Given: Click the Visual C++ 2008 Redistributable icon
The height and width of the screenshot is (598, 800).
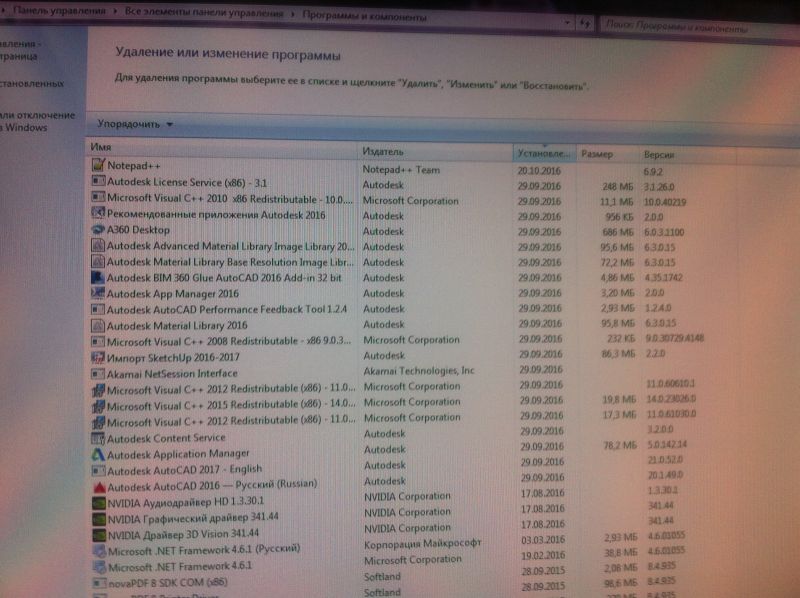Looking at the screenshot, I should [98, 341].
